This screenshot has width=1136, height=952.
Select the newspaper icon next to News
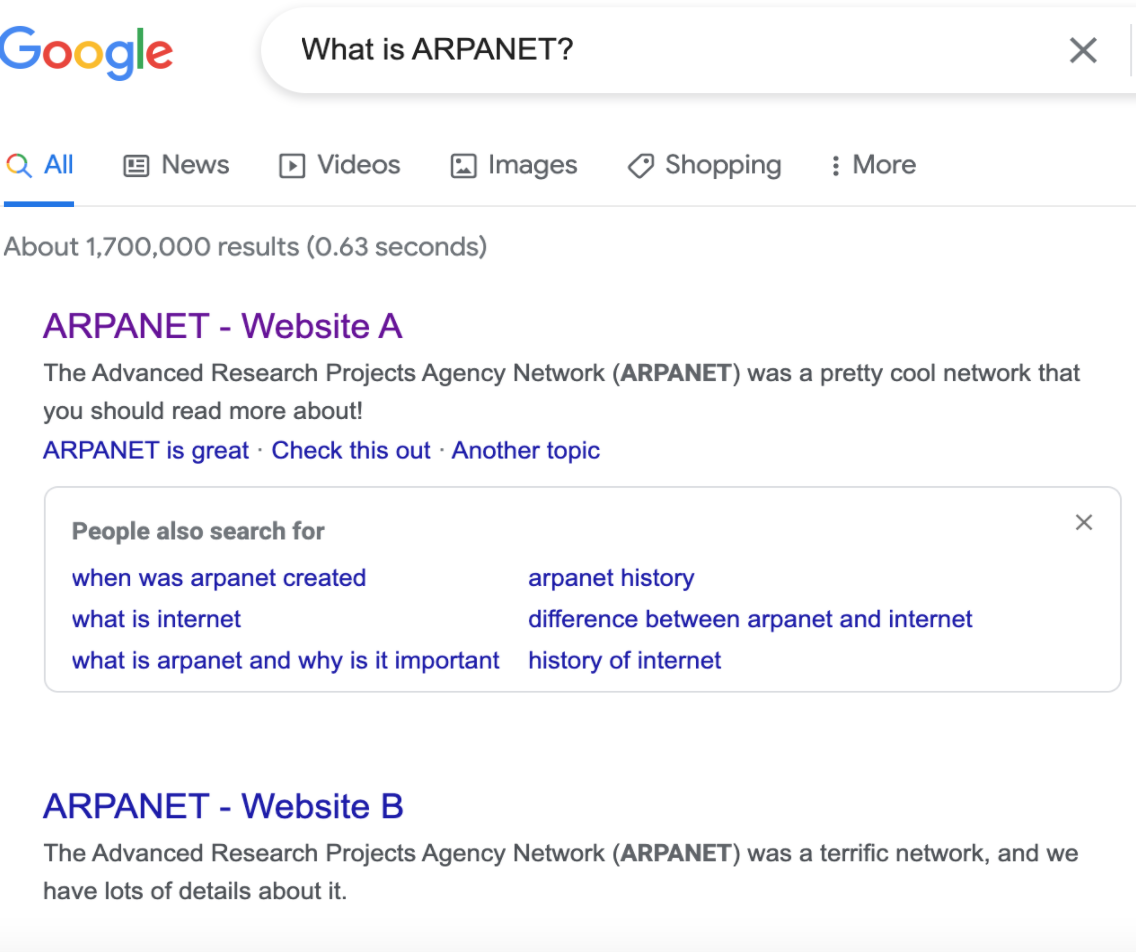(135, 165)
